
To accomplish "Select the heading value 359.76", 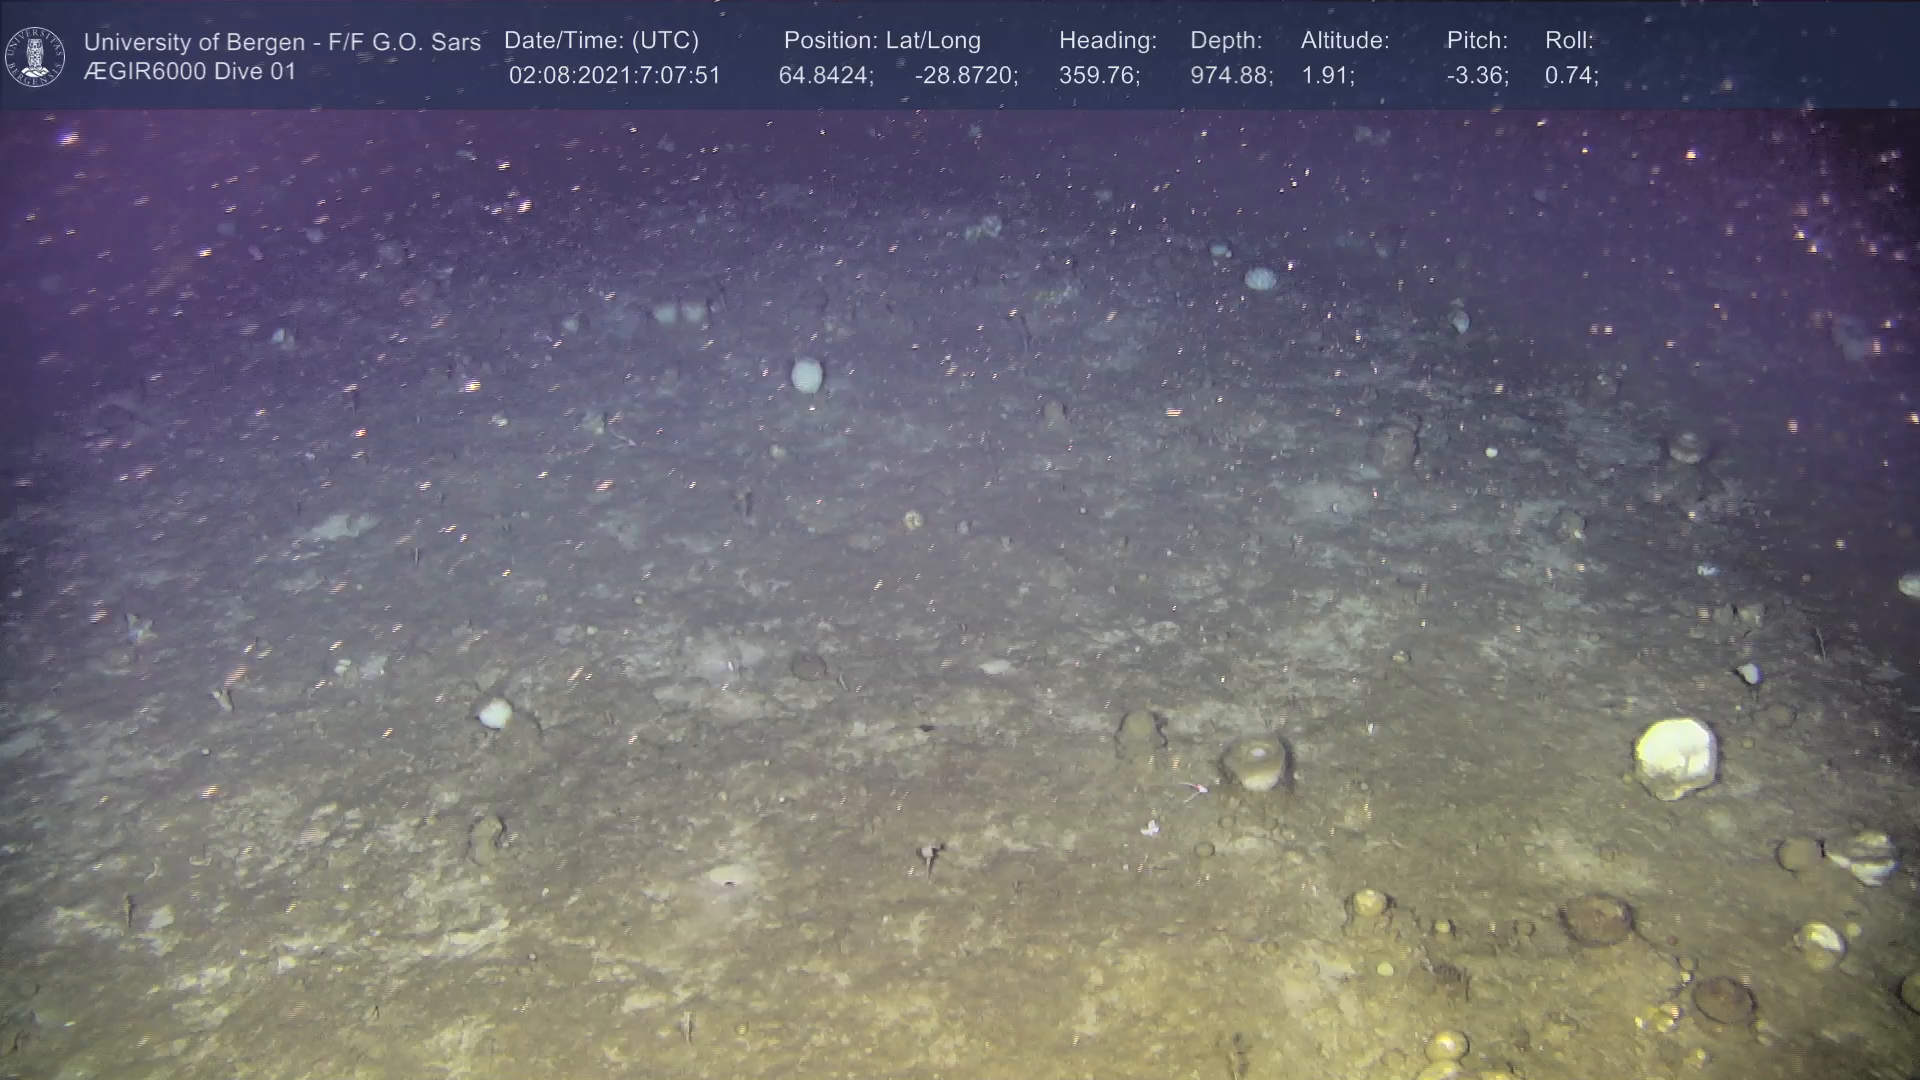I will click(1098, 76).
